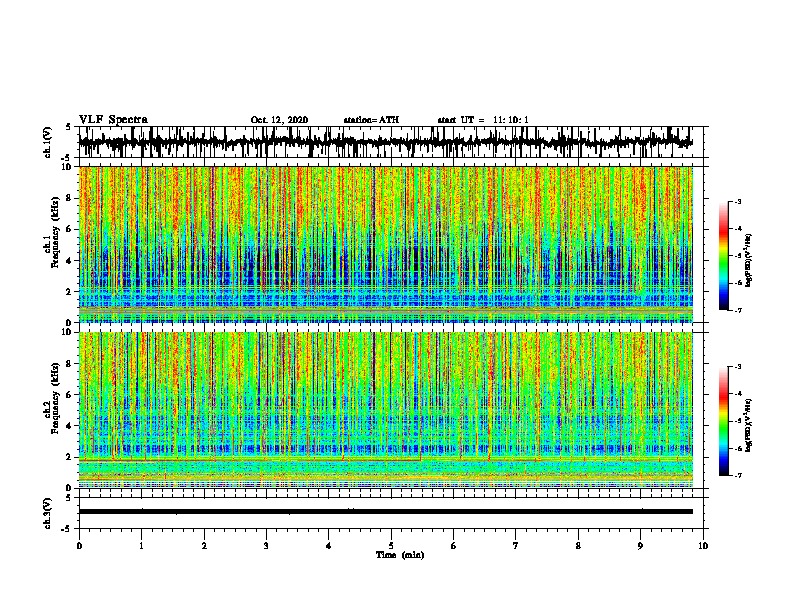Click the "5" volt tick on ch.3 panel

pos(68,498)
